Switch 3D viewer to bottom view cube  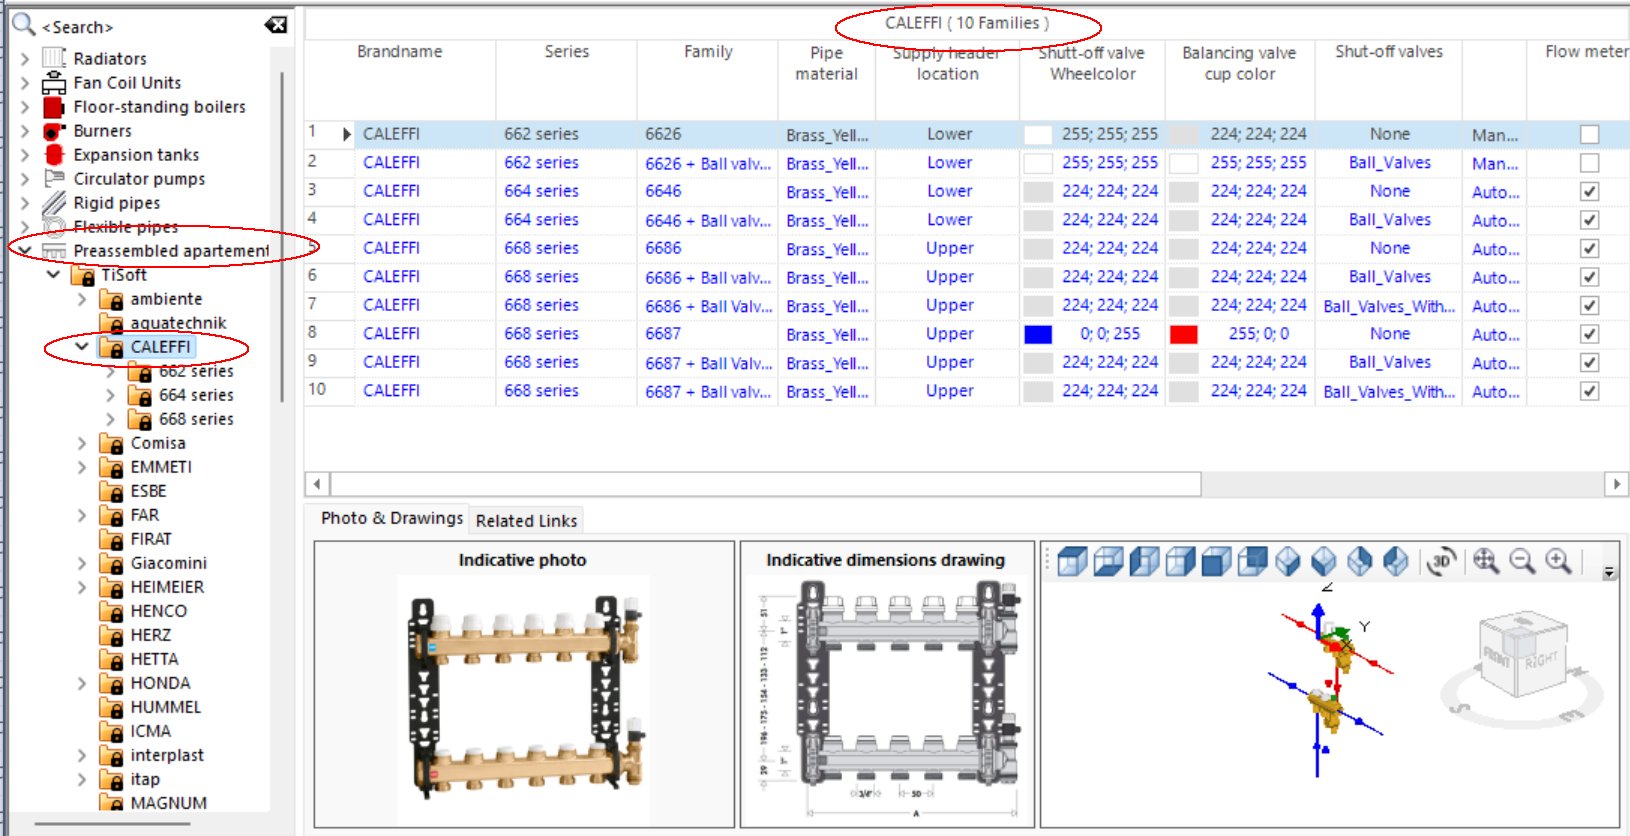click(1108, 562)
